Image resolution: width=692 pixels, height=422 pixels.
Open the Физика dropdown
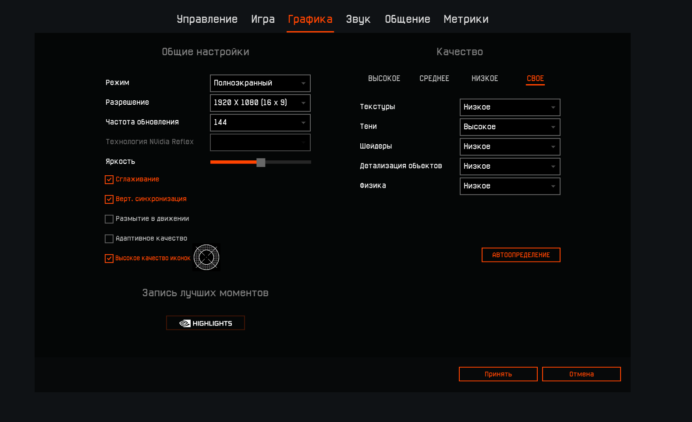[510, 186]
